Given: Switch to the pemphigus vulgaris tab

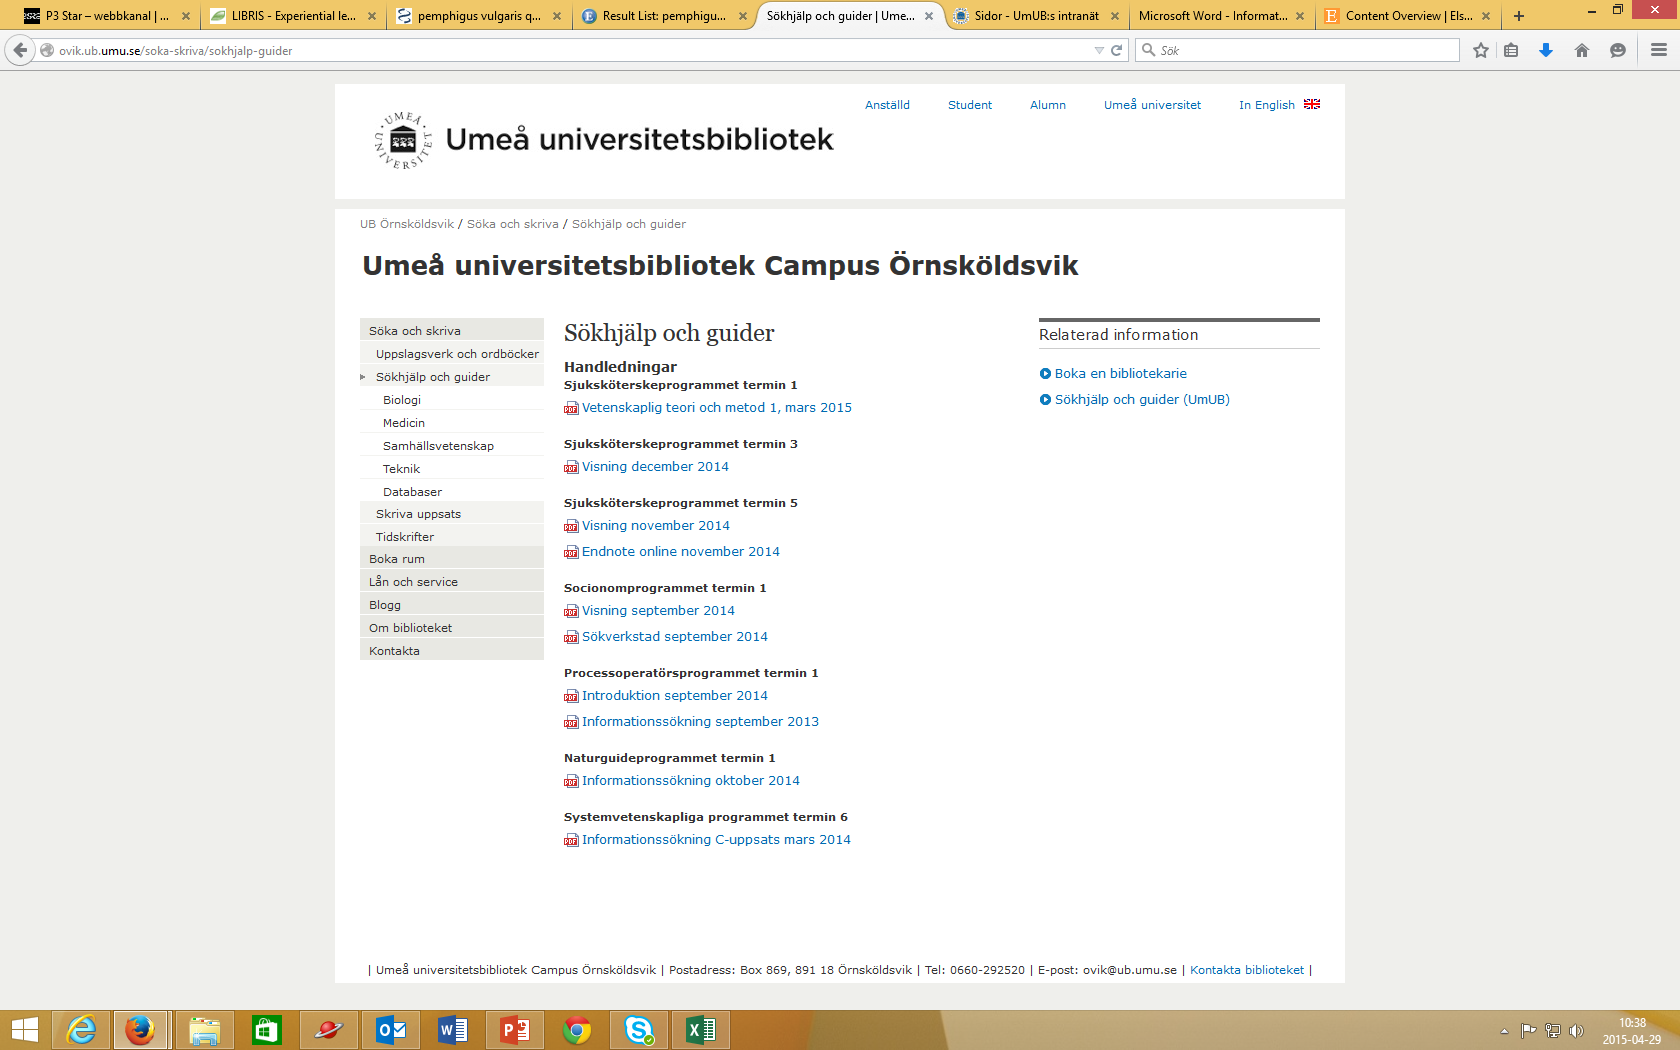Looking at the screenshot, I should tap(479, 16).
